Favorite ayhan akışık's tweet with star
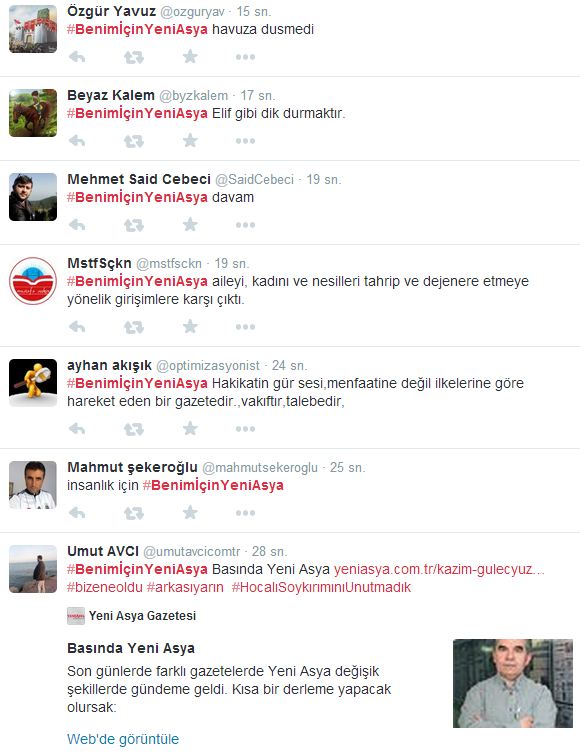The image size is (580, 754). point(190,428)
